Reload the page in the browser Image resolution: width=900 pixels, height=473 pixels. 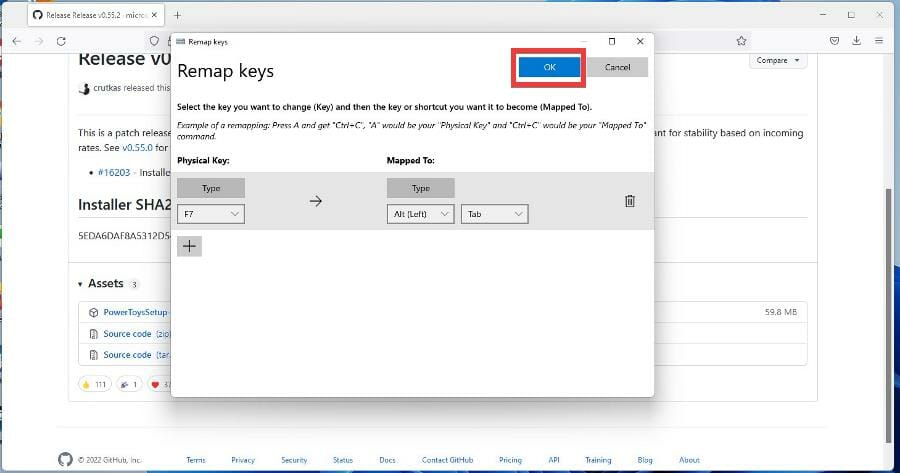click(62, 41)
